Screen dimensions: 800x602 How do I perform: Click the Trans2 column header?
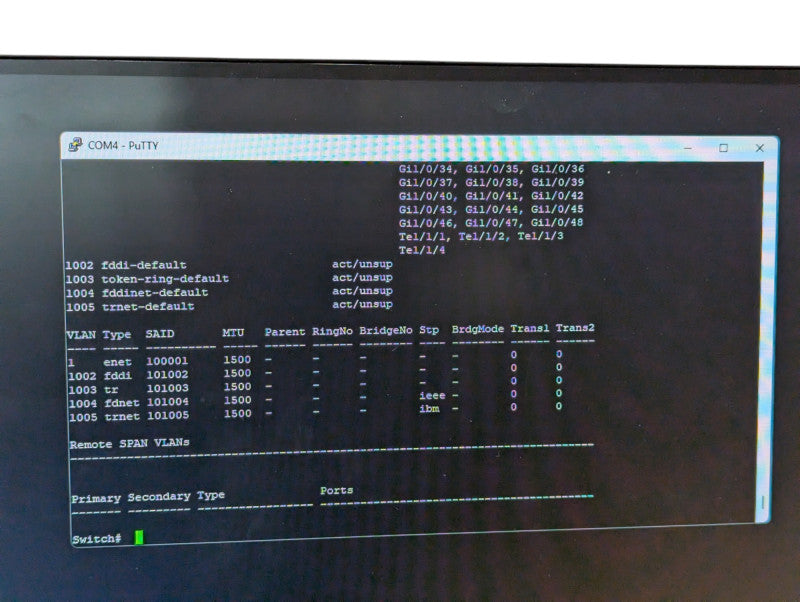click(575, 328)
